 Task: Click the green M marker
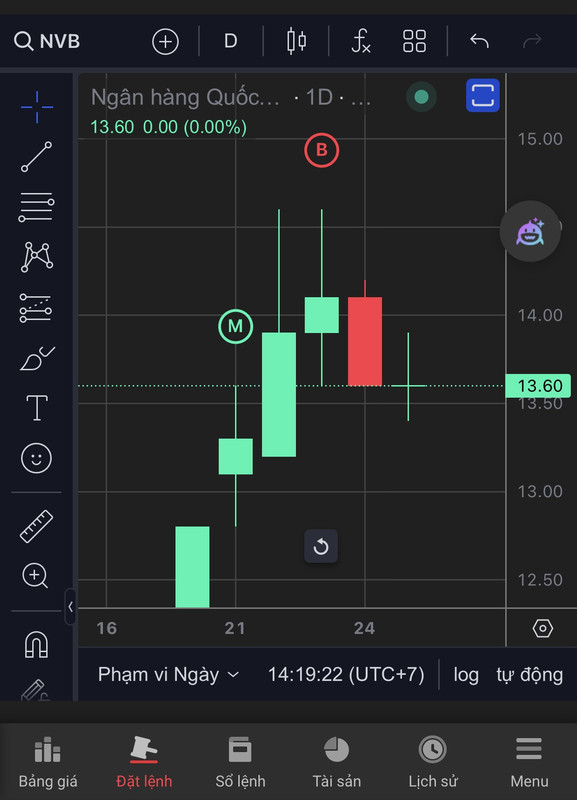pyautogui.click(x=235, y=326)
